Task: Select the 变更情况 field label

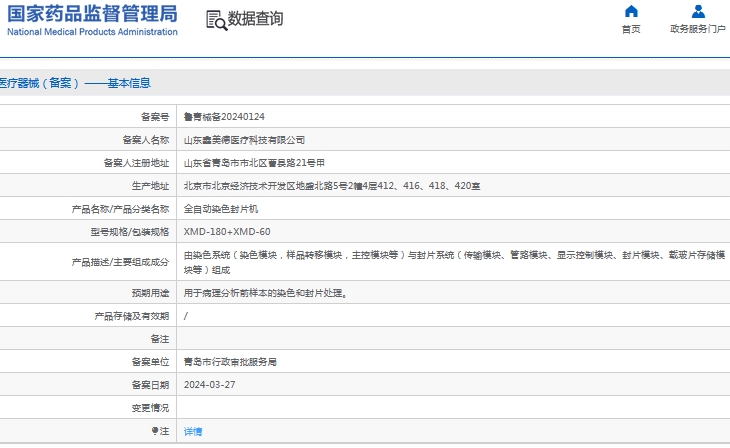Action: pos(150,408)
